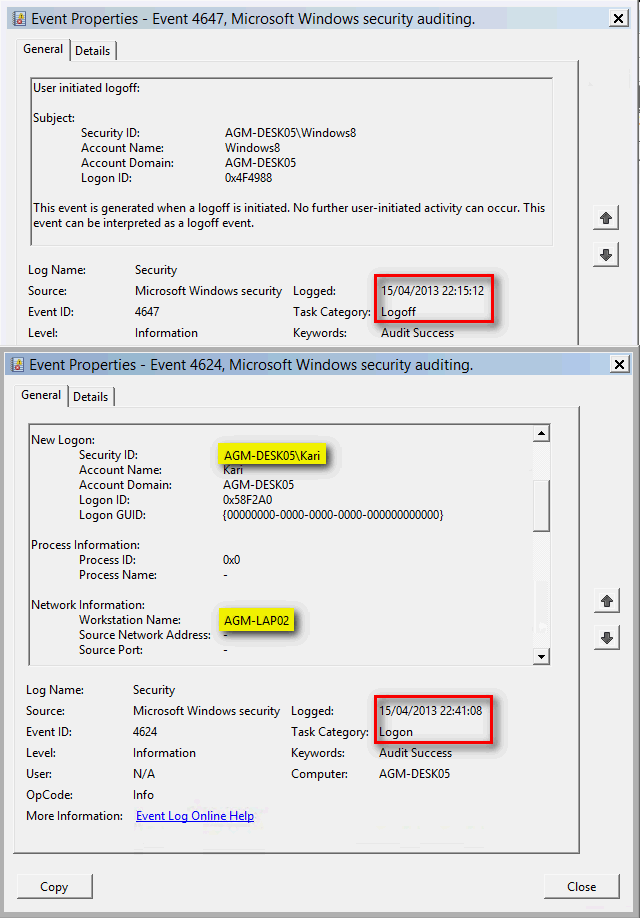The height and width of the screenshot is (918, 640).
Task: Select General tab in Event 4647 dialog
Action: point(43,49)
